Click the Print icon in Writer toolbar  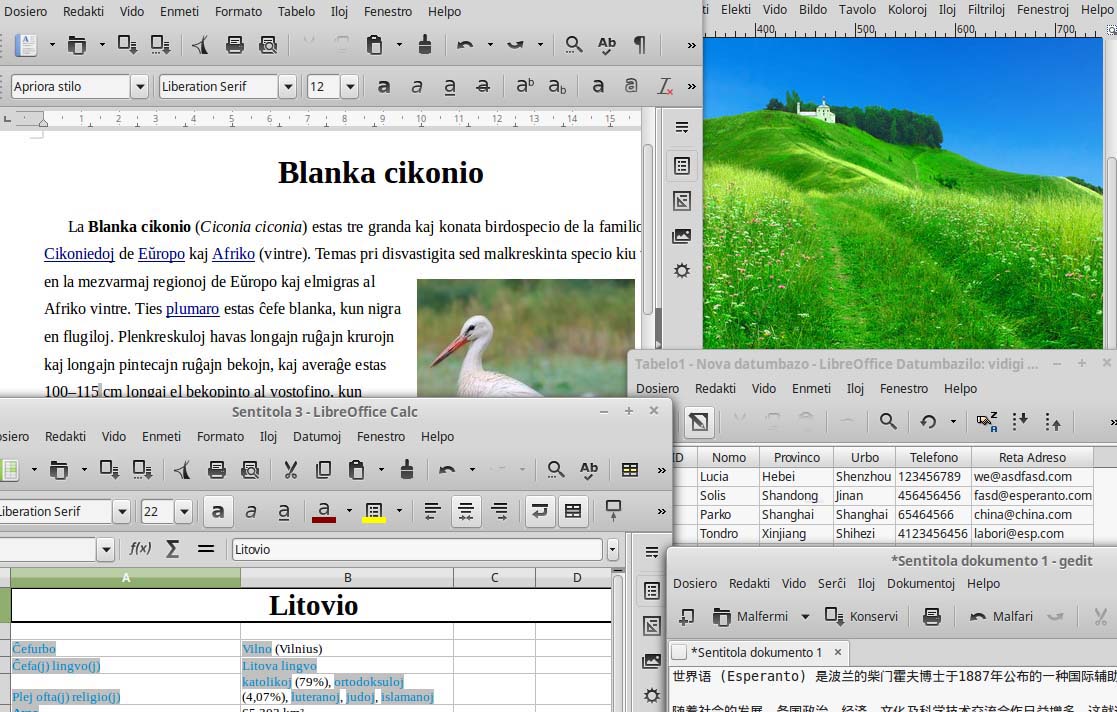(x=234, y=45)
